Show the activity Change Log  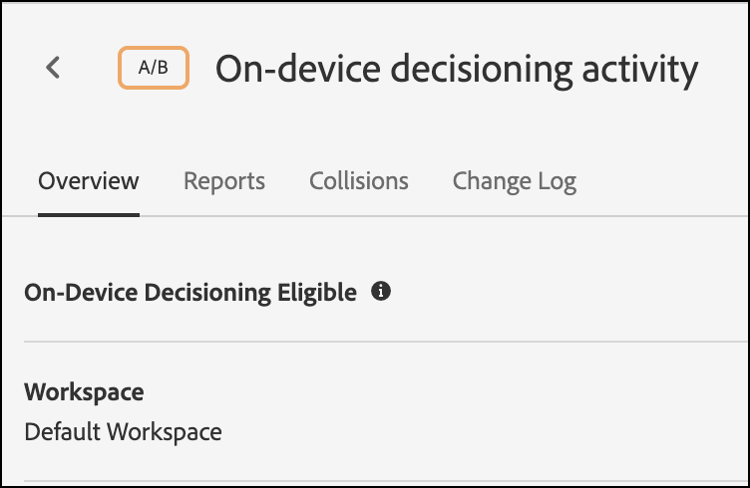(x=514, y=181)
